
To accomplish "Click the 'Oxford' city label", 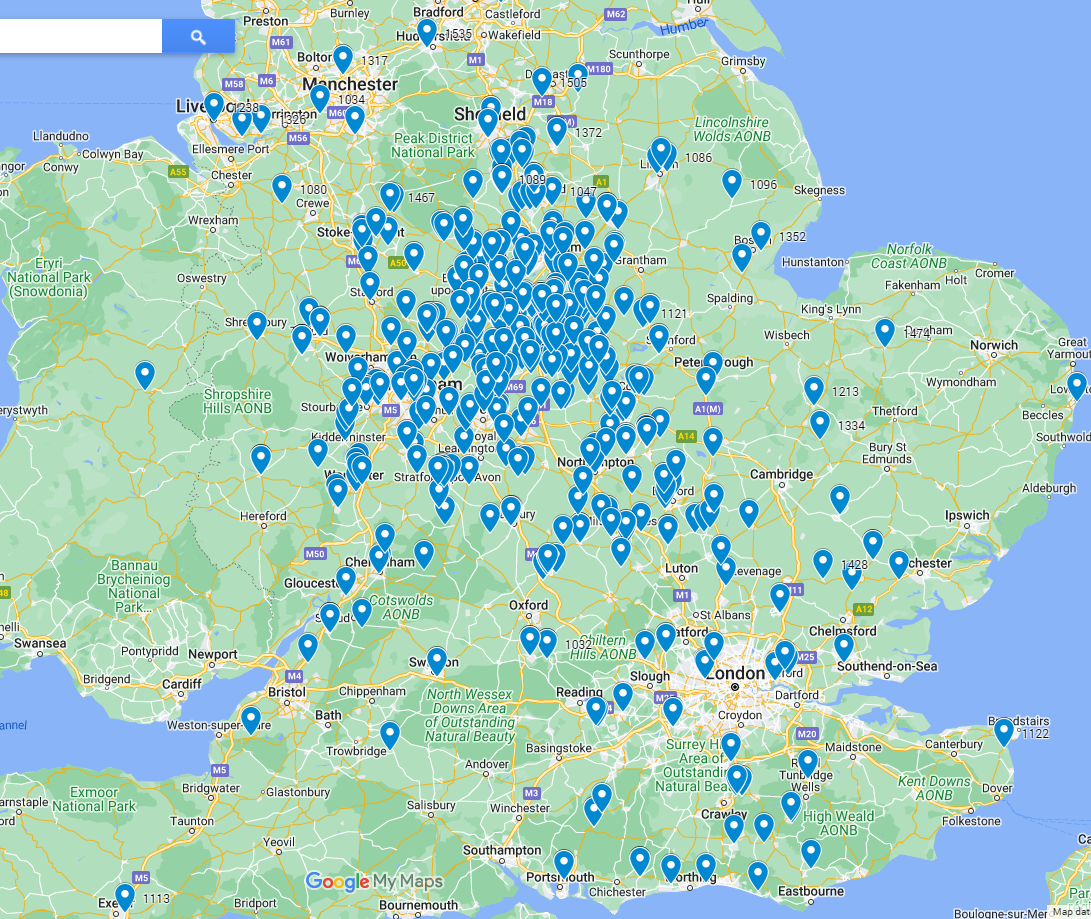I will coord(528,605).
